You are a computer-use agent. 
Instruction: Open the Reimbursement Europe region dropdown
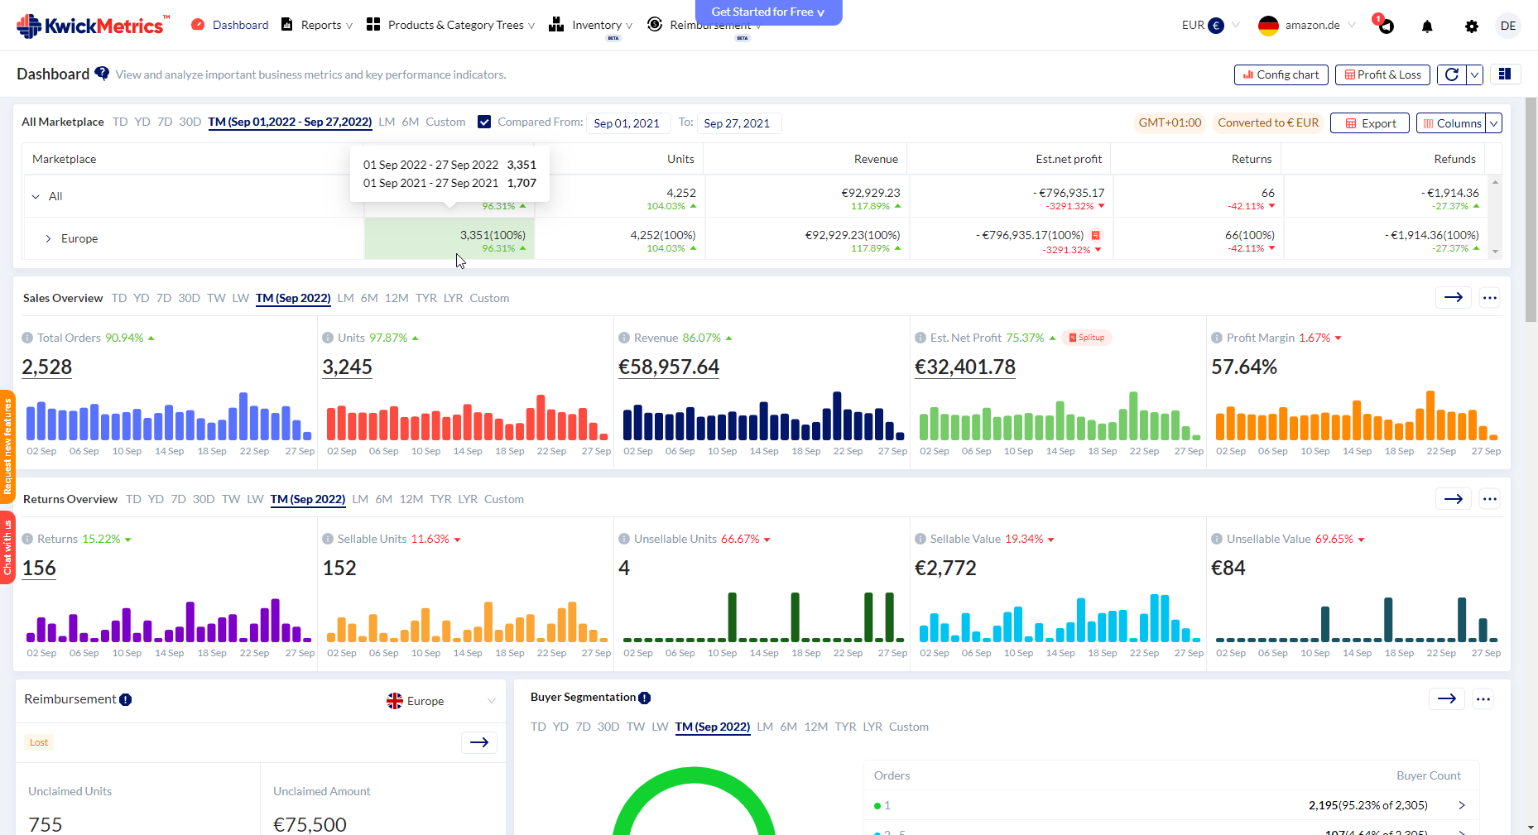(441, 701)
